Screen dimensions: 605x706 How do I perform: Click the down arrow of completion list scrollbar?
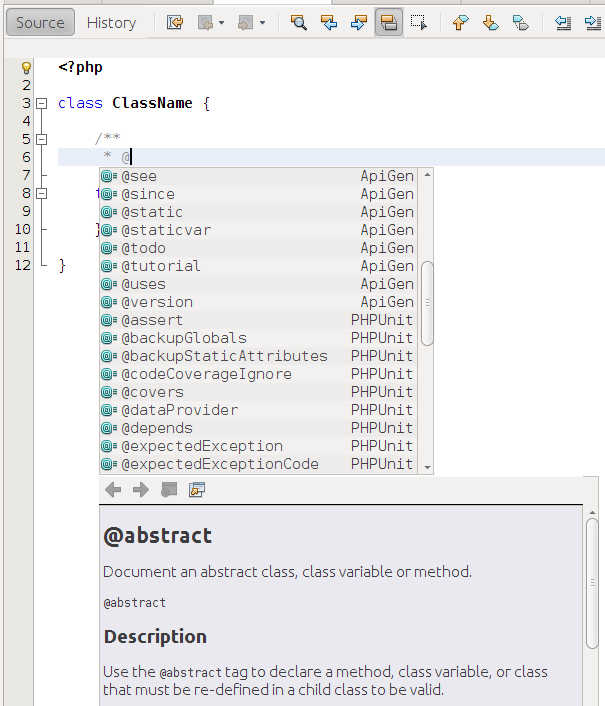[427, 467]
